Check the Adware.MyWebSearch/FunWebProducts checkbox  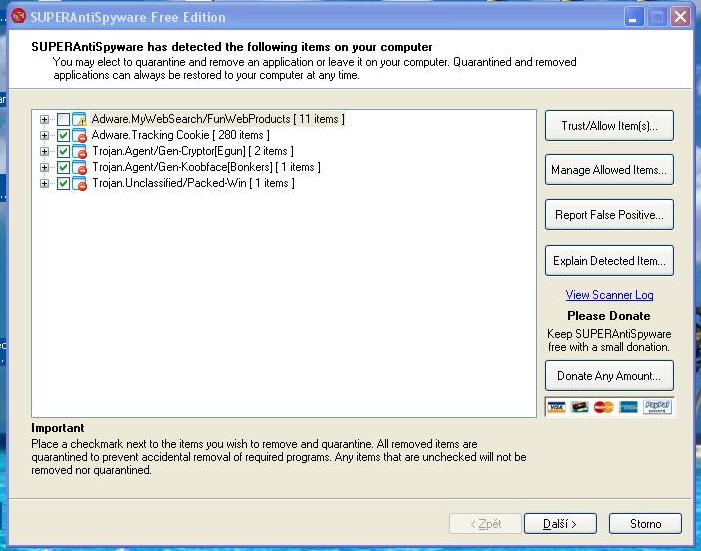pos(63,119)
